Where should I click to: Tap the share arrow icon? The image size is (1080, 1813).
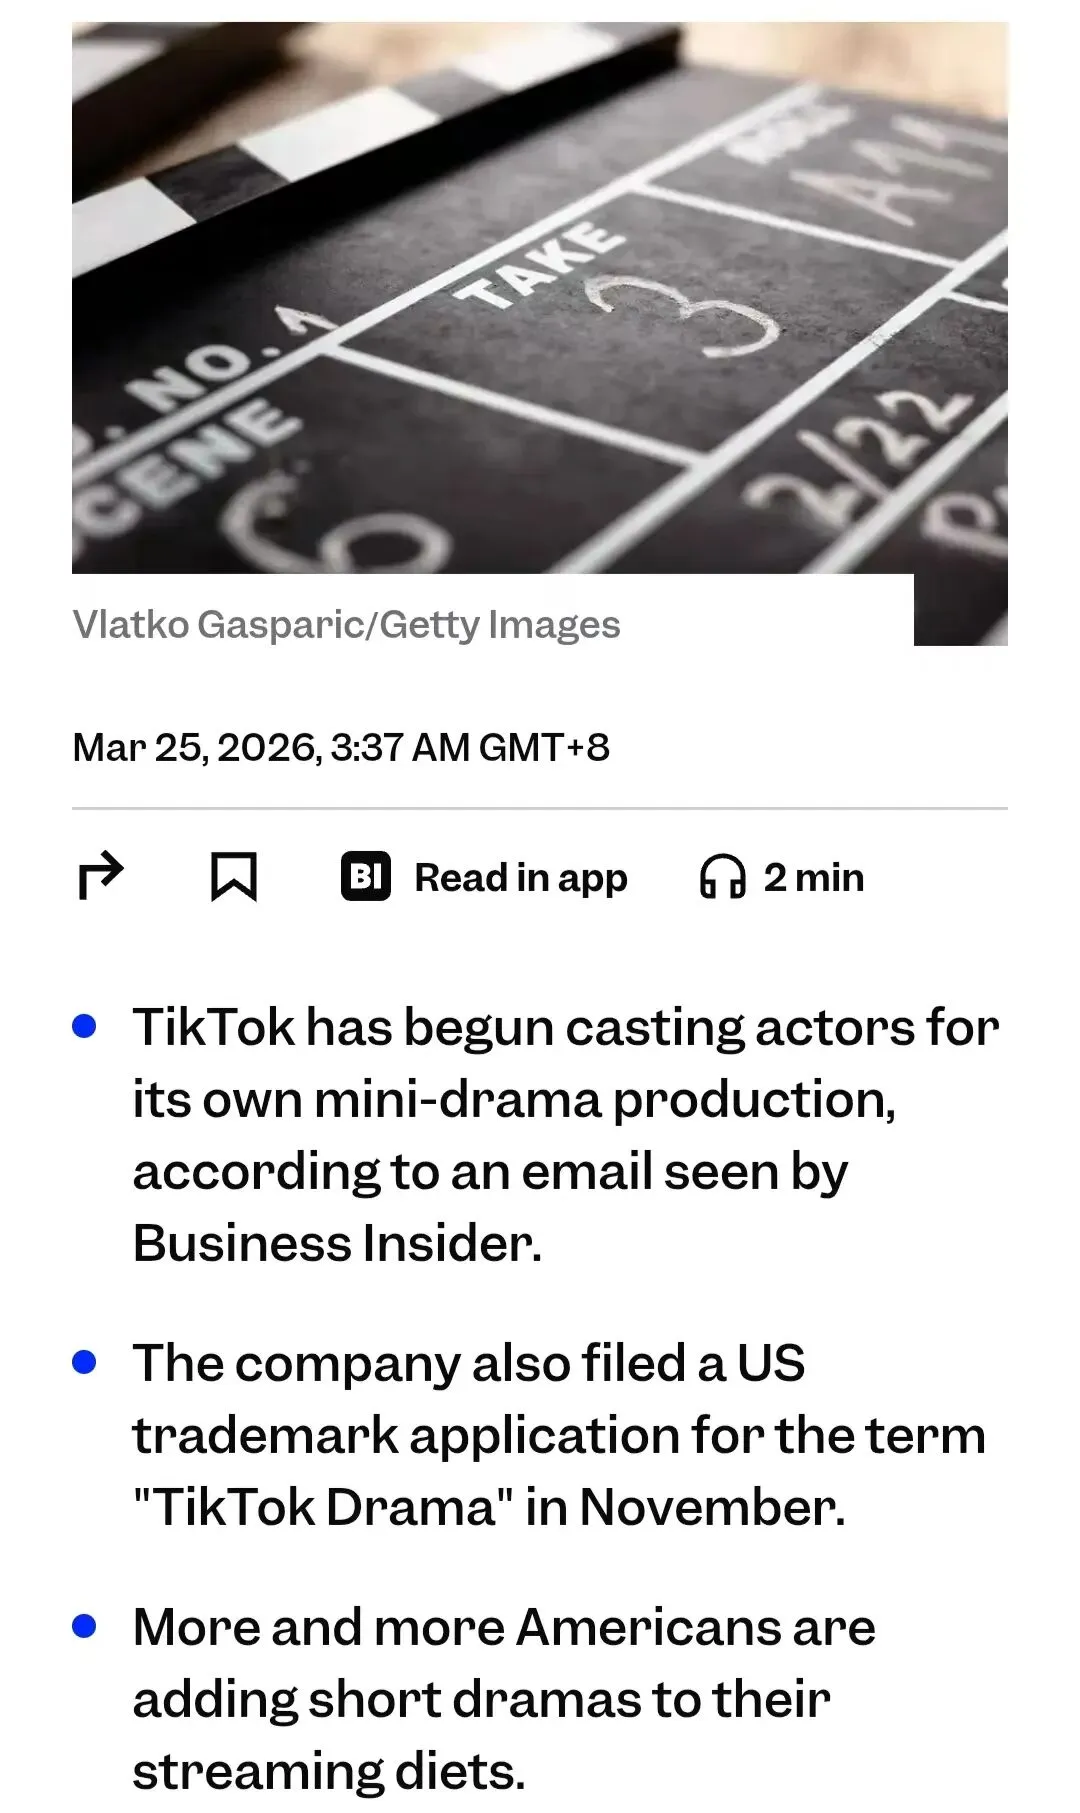click(100, 877)
